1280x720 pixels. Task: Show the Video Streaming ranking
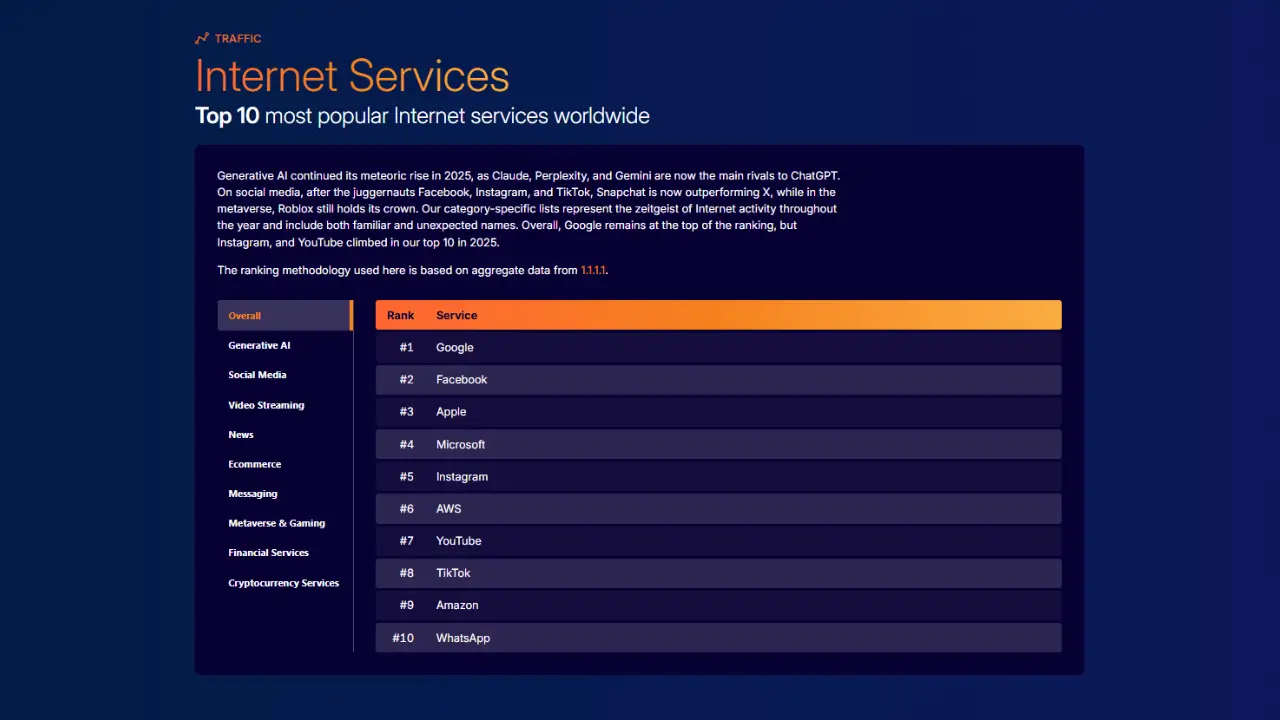coord(266,405)
